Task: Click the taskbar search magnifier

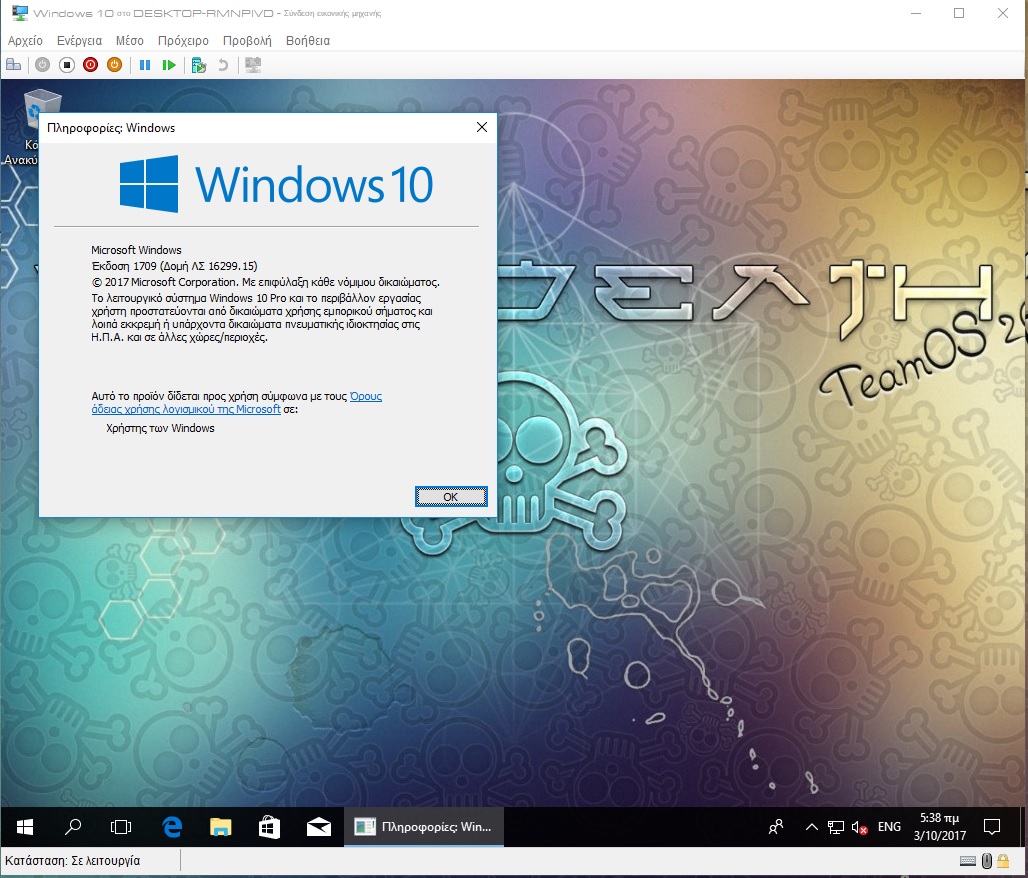Action: coord(73,828)
